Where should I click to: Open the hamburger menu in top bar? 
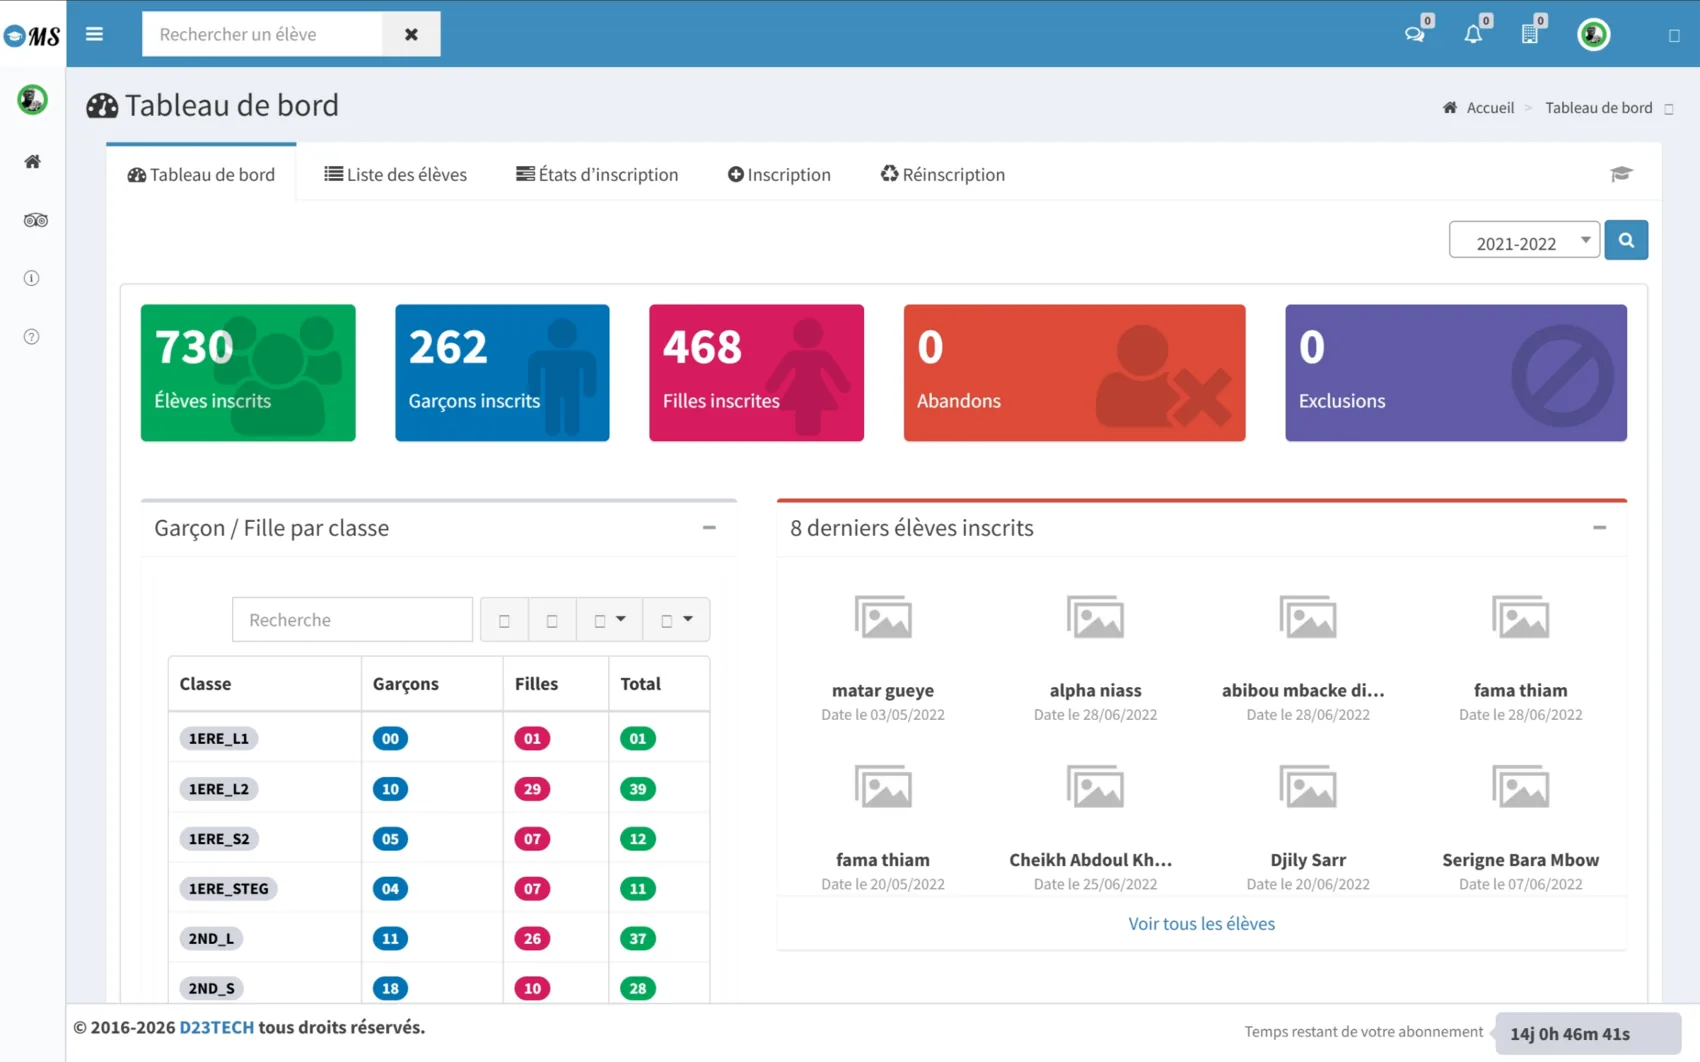[94, 34]
